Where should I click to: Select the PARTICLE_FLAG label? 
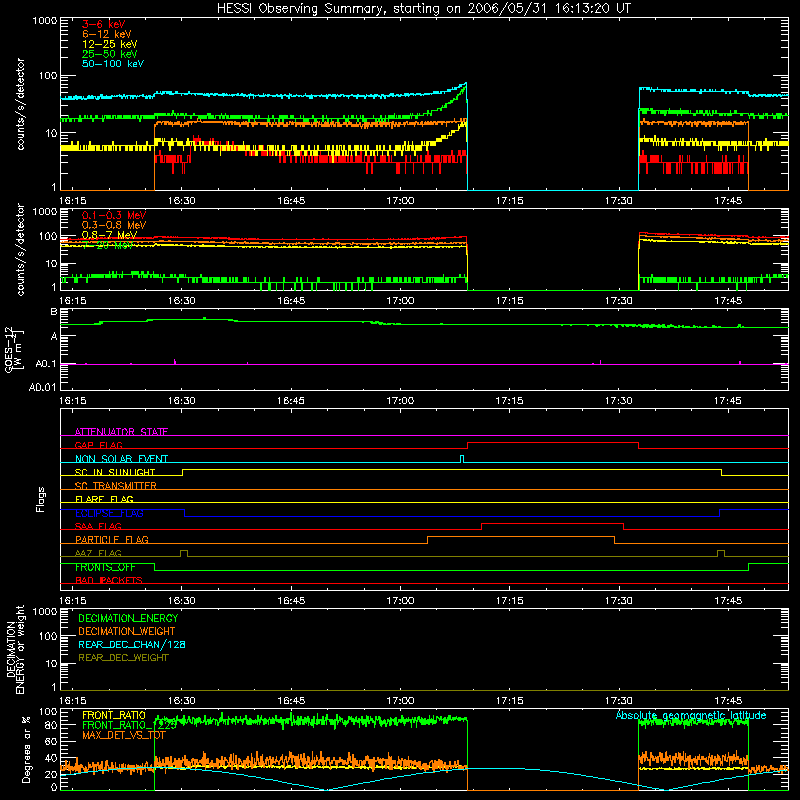point(112,540)
